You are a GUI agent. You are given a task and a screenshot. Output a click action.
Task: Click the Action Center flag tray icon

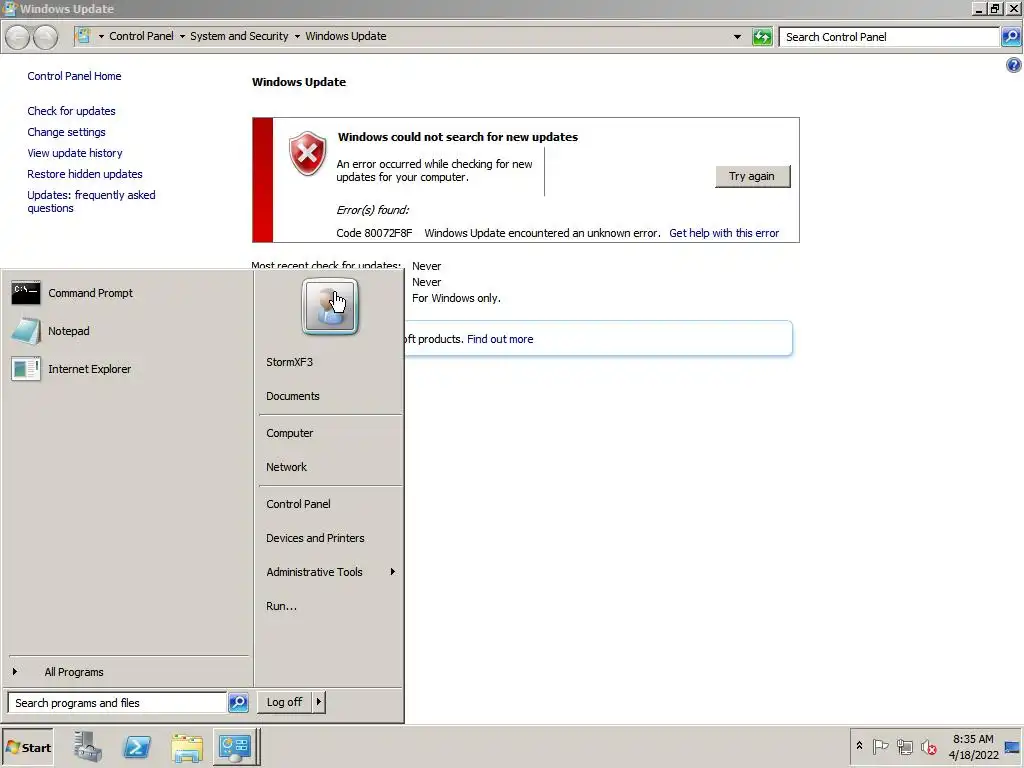coord(880,746)
